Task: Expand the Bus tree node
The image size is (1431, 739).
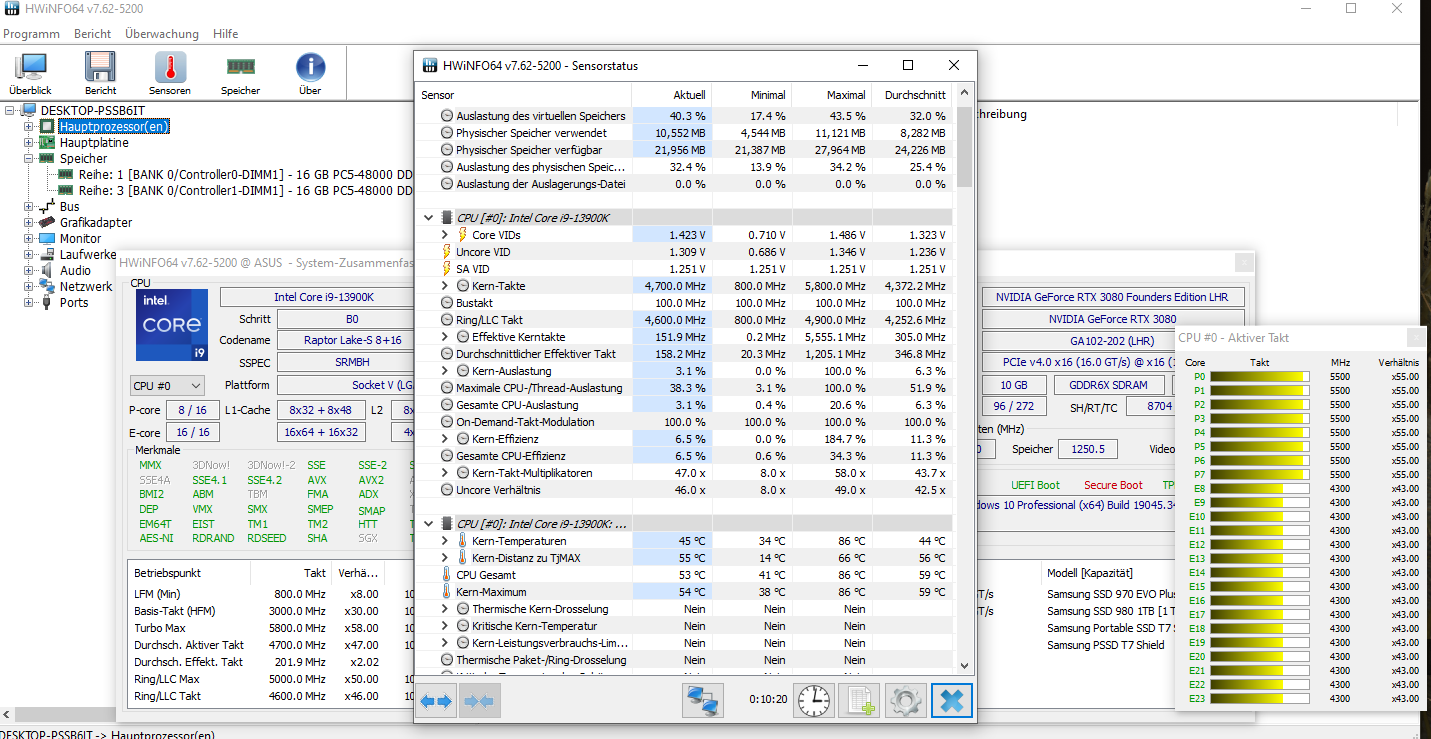Action: 30,206
